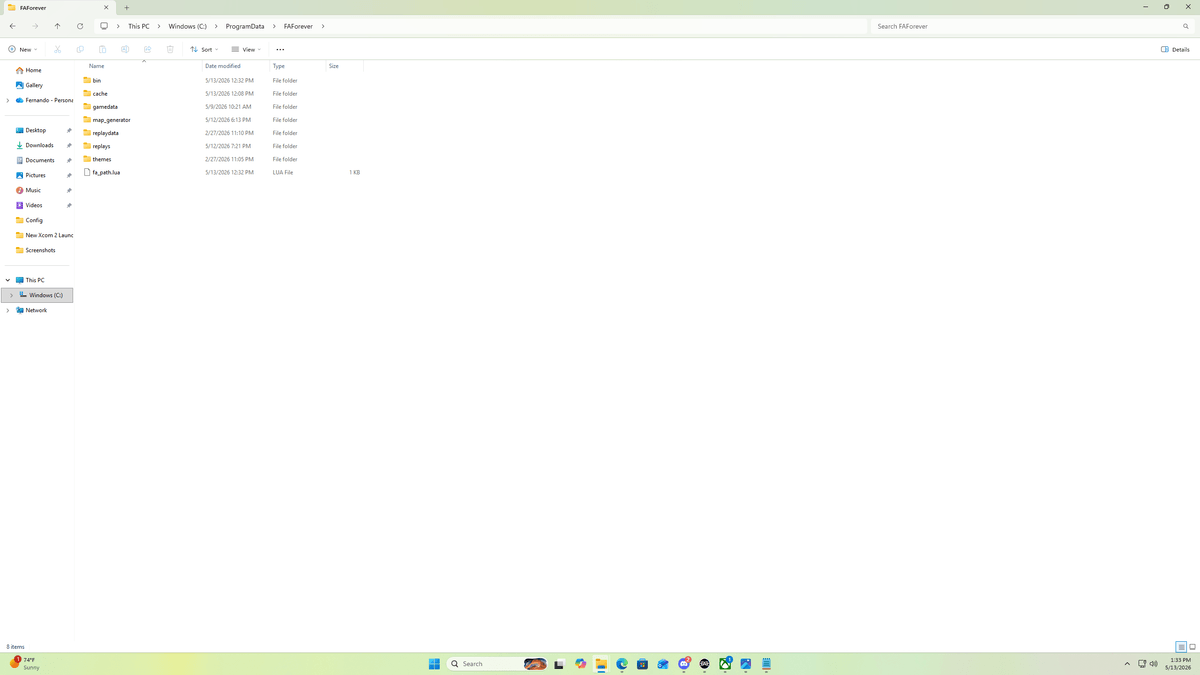
Task: Open Discord from the taskbar
Action: pyautogui.click(x=684, y=664)
